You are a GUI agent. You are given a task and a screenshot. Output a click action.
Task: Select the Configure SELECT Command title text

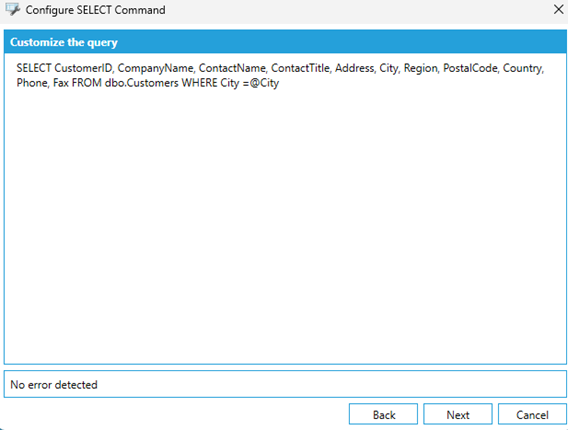click(95, 10)
